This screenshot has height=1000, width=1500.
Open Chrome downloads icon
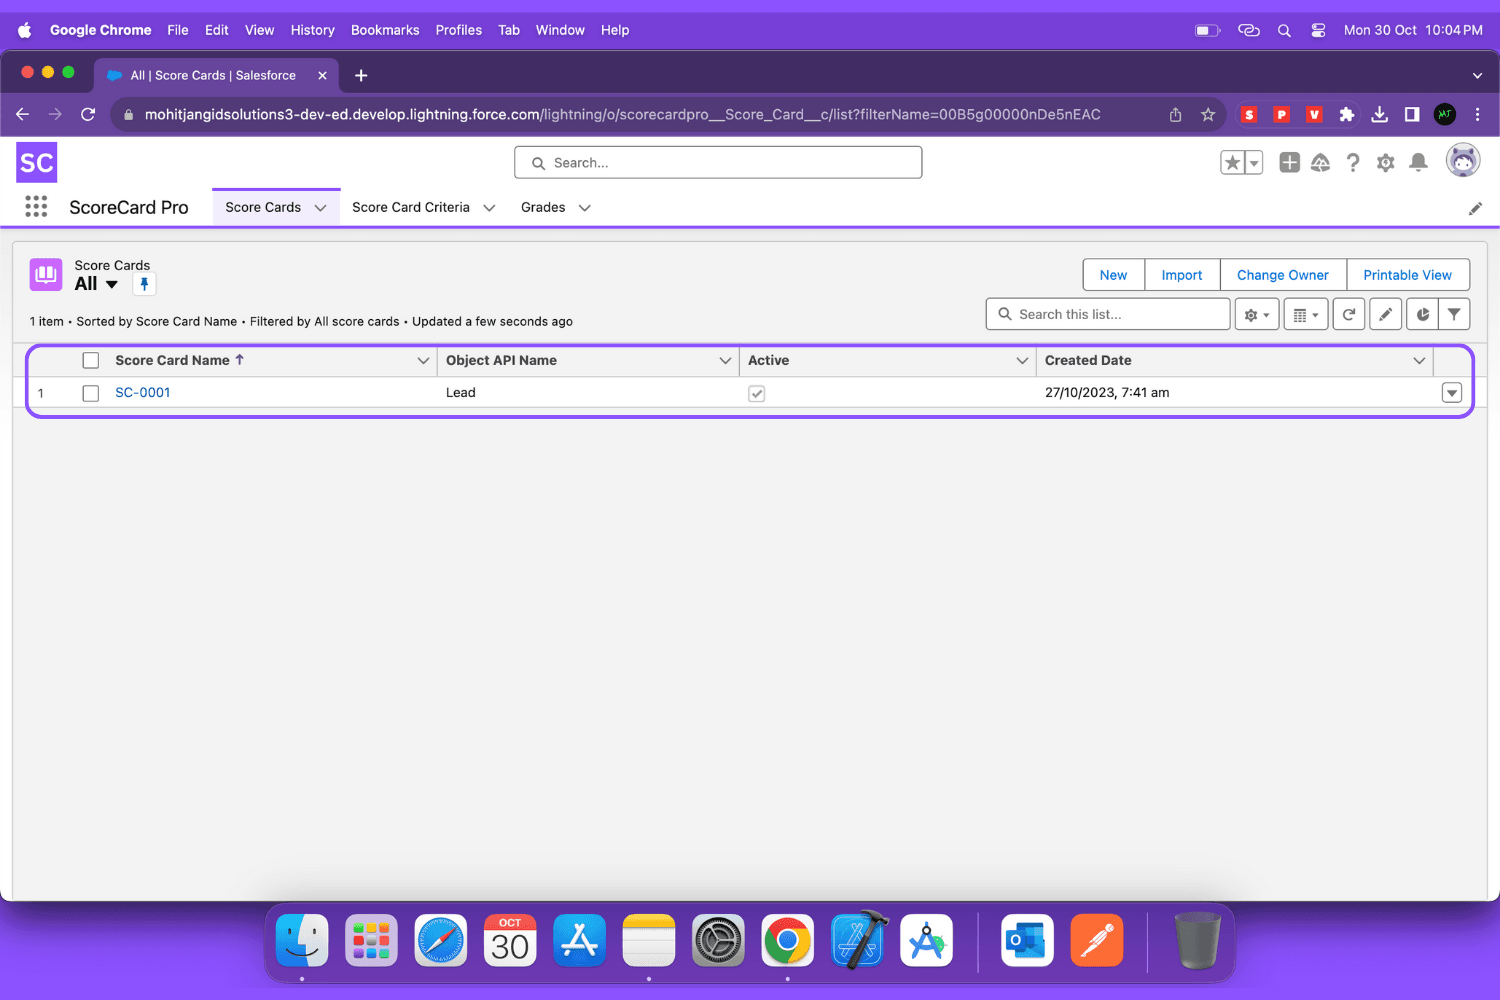(x=1379, y=114)
